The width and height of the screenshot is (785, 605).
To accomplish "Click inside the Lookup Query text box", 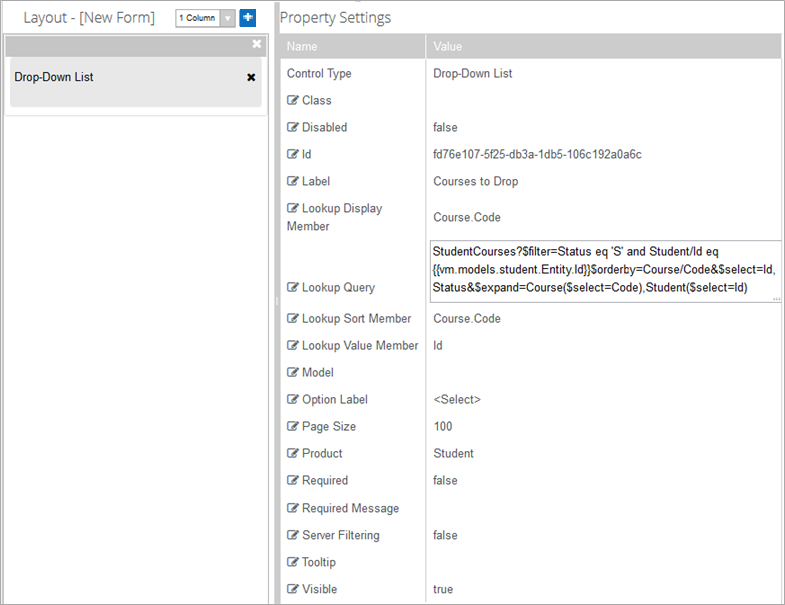I will pos(605,271).
